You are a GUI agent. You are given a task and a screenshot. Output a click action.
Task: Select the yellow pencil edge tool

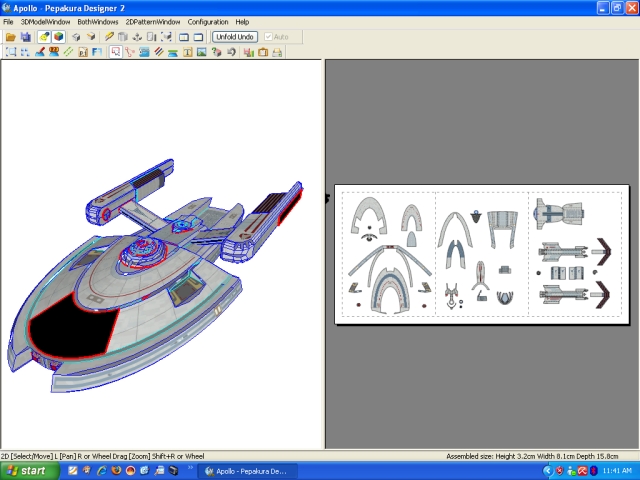point(109,37)
